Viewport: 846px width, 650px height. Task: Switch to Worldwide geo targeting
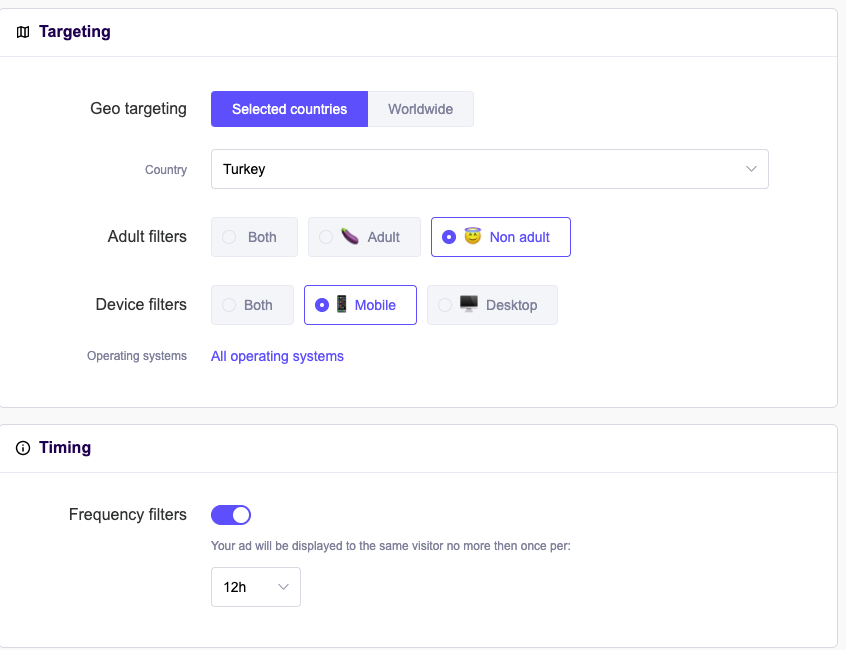pos(420,109)
